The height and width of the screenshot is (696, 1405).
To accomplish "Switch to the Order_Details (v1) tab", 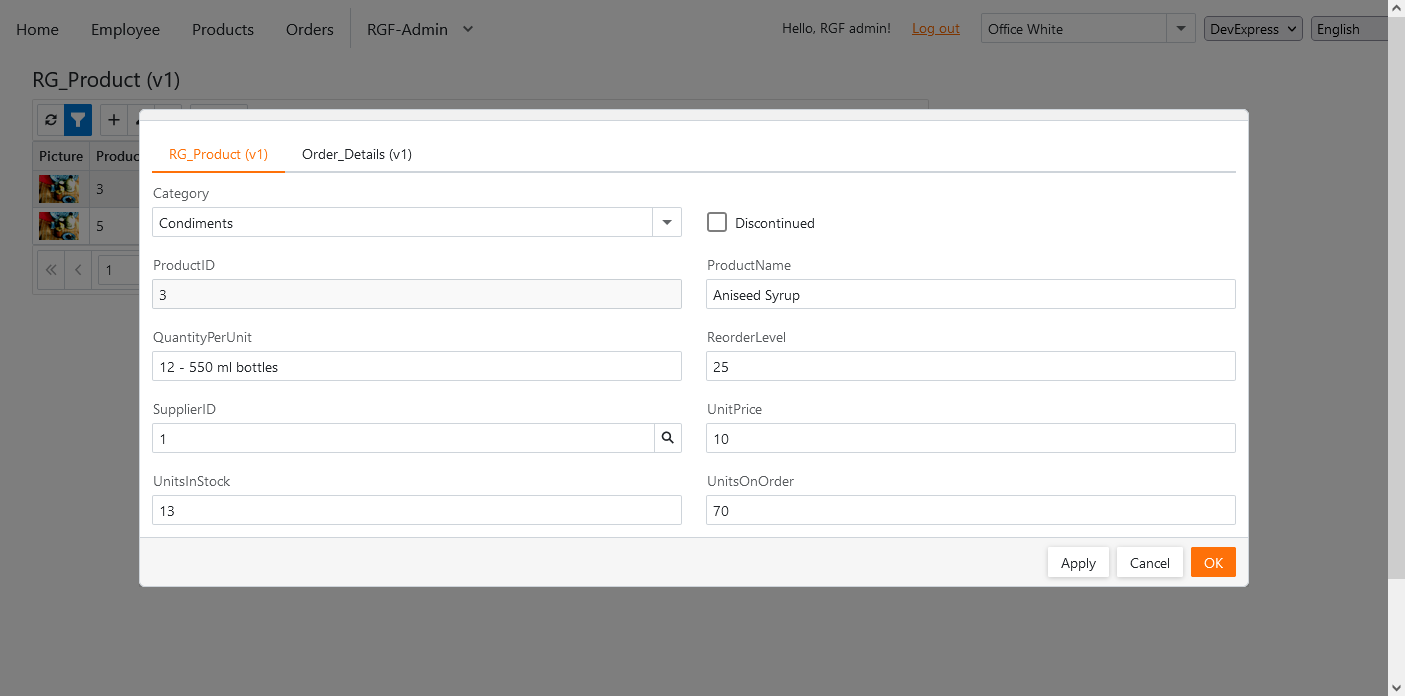I will (357, 154).
